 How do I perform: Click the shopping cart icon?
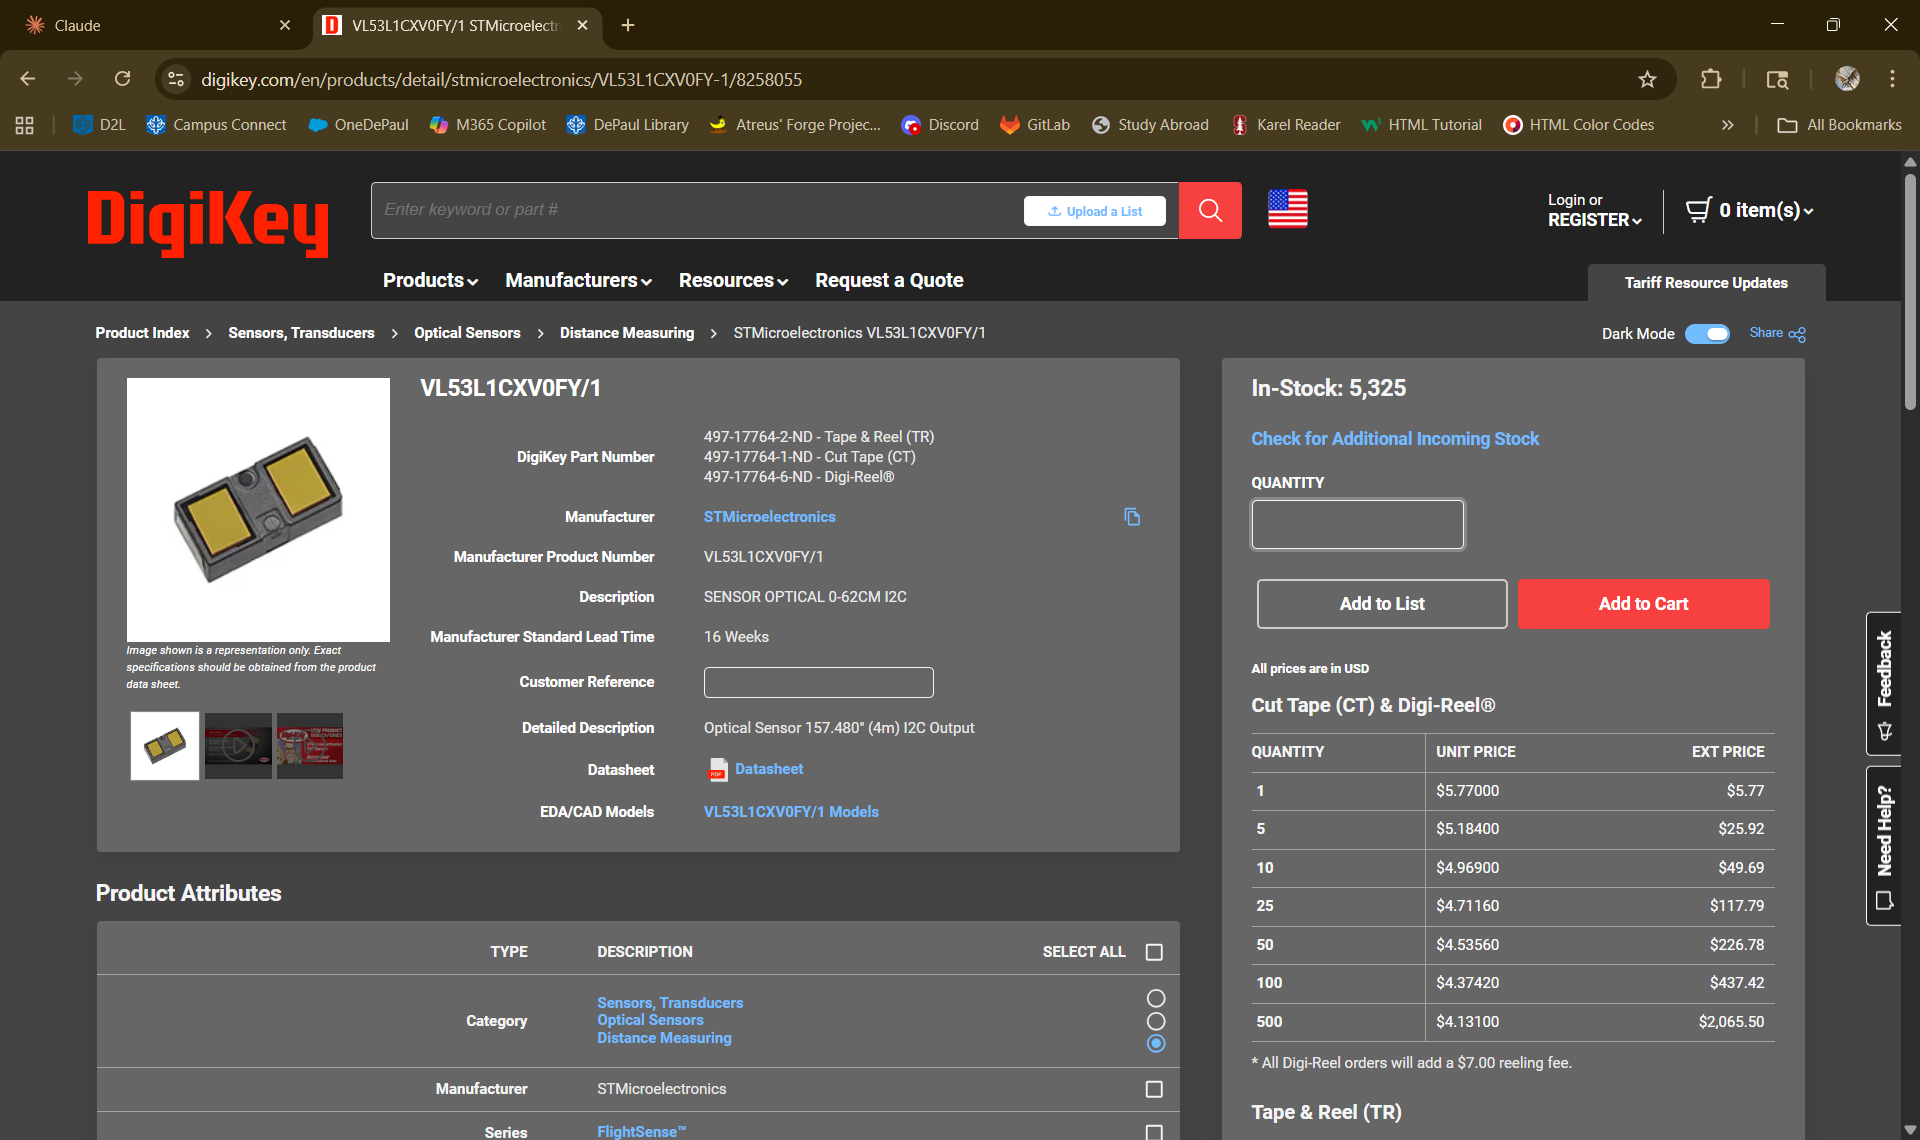coord(1698,210)
